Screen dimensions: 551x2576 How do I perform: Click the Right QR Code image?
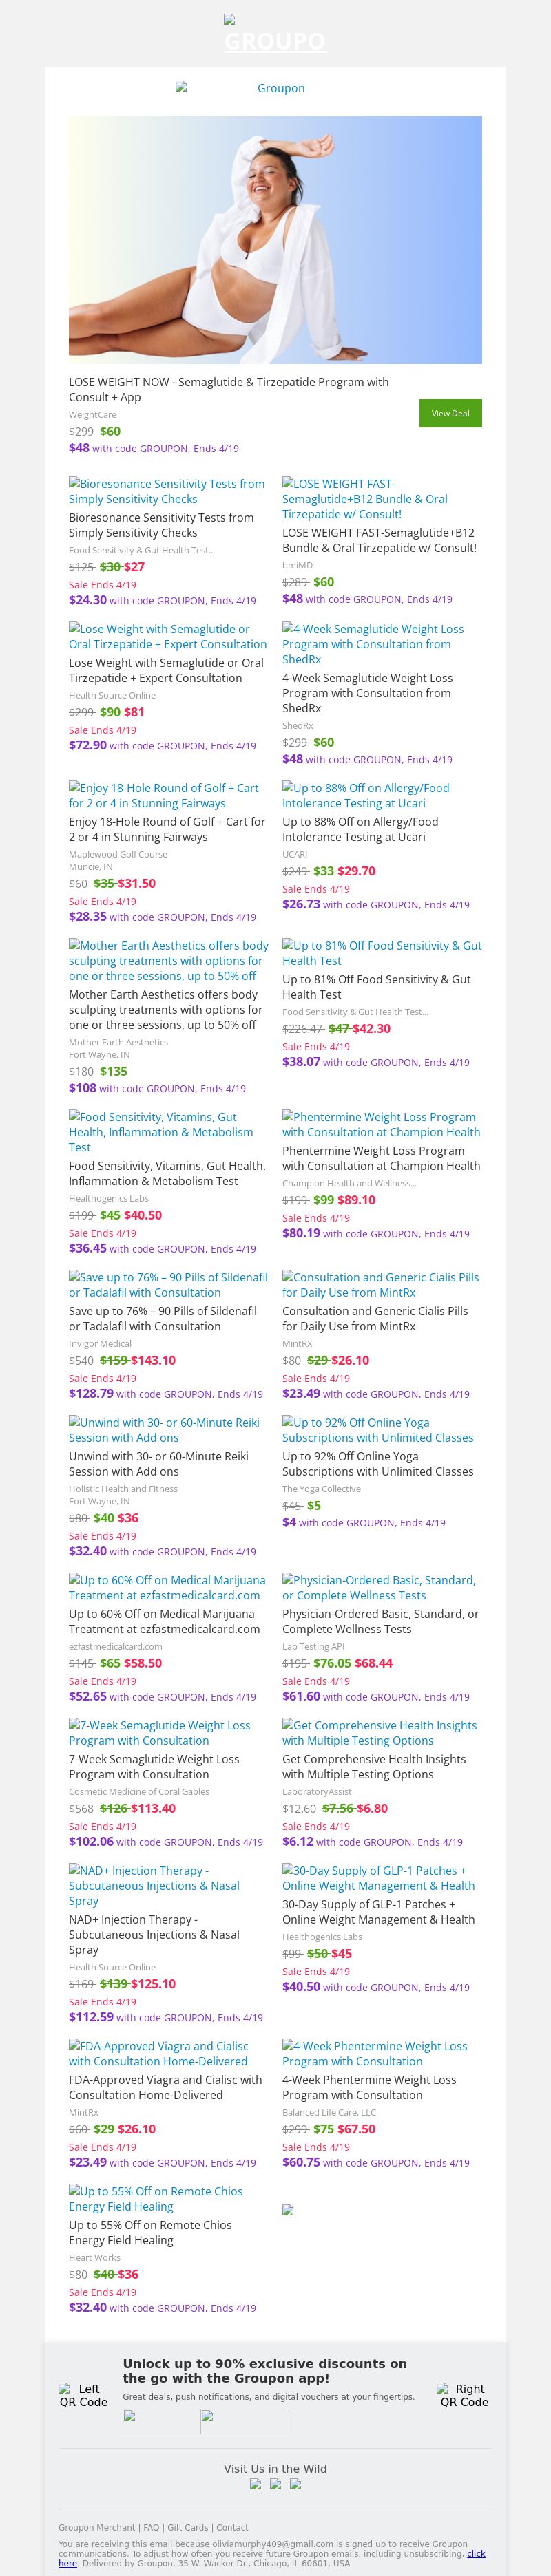(x=464, y=2395)
